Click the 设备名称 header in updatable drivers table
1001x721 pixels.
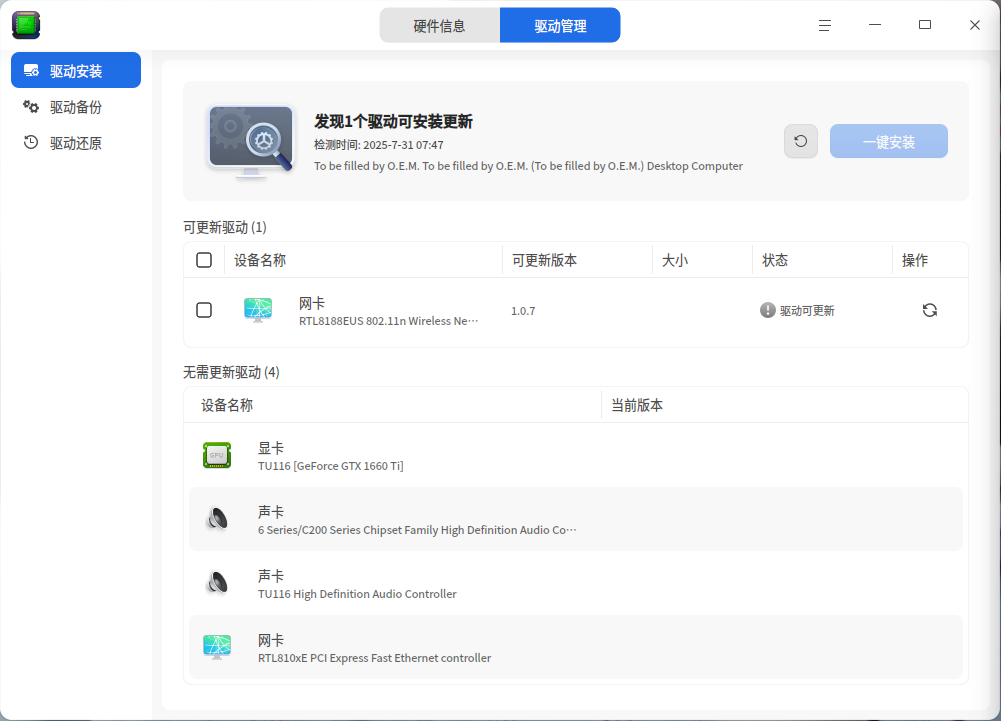tap(260, 261)
